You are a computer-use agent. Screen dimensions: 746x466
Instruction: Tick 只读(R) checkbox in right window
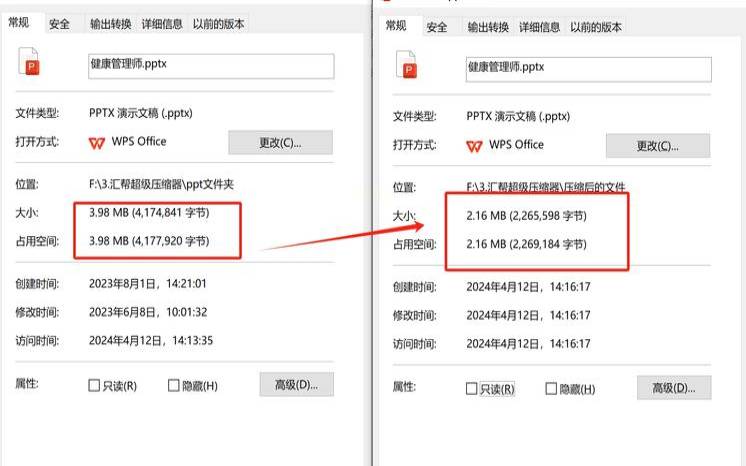click(x=471, y=388)
